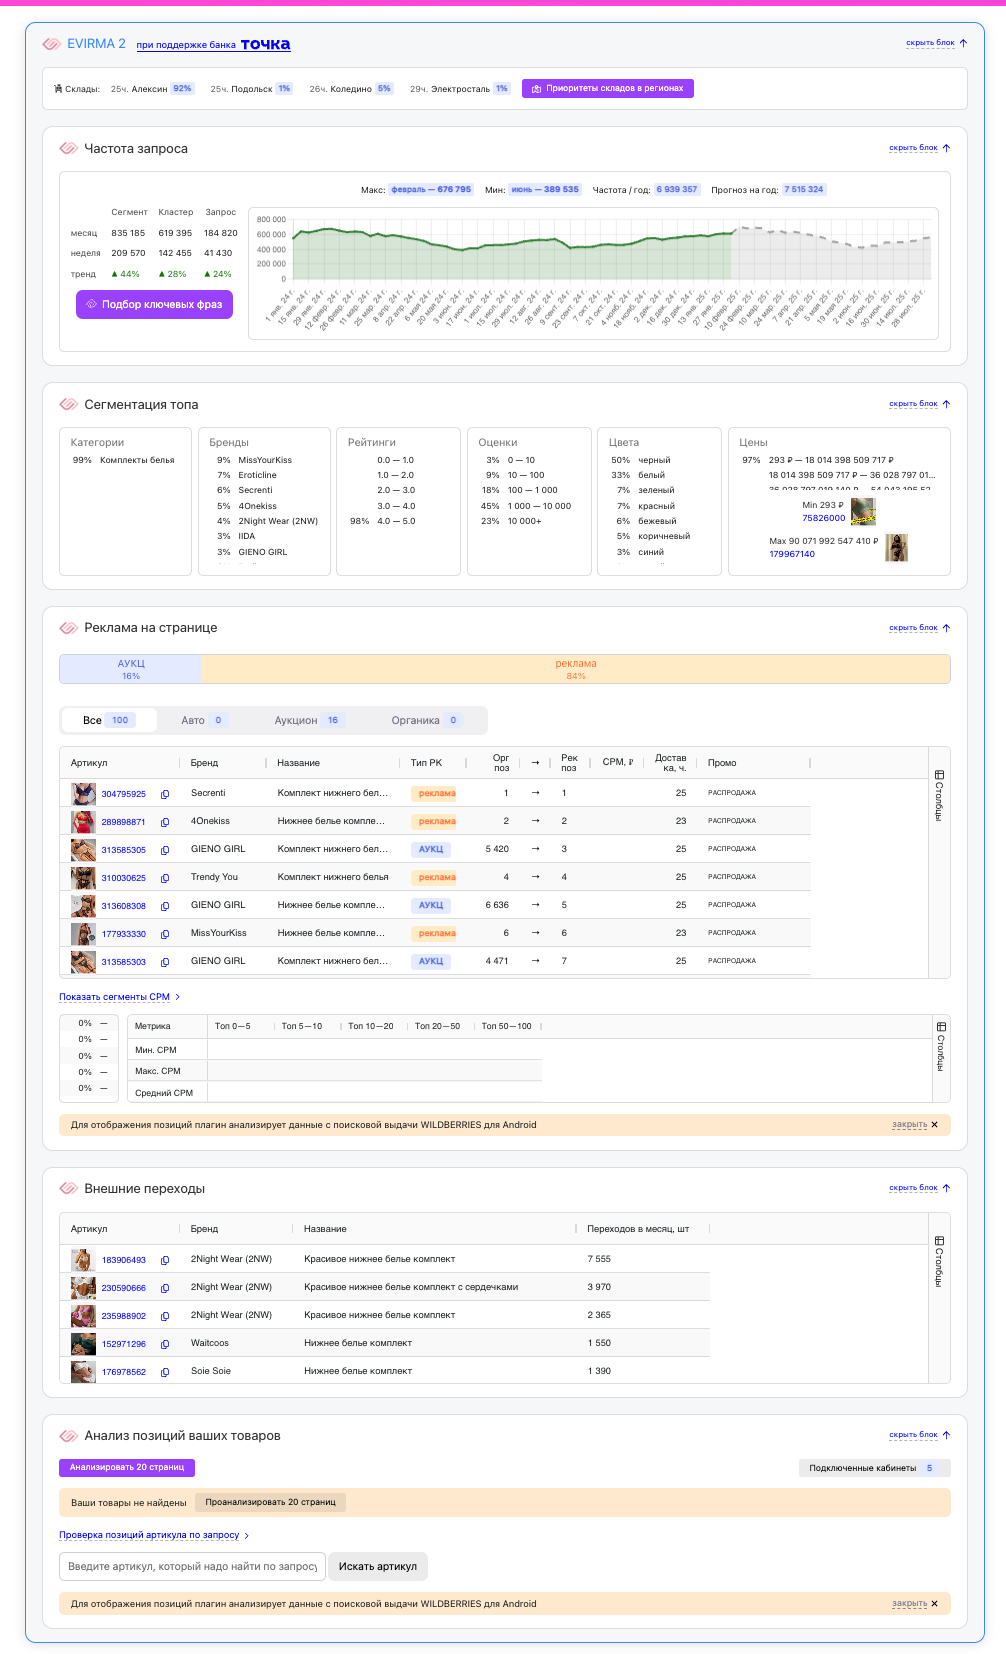Image resolution: width=1006 pixels, height=1654 pixels.
Task: Copy article 230590666 with copy icon
Action: pyautogui.click(x=165, y=1288)
